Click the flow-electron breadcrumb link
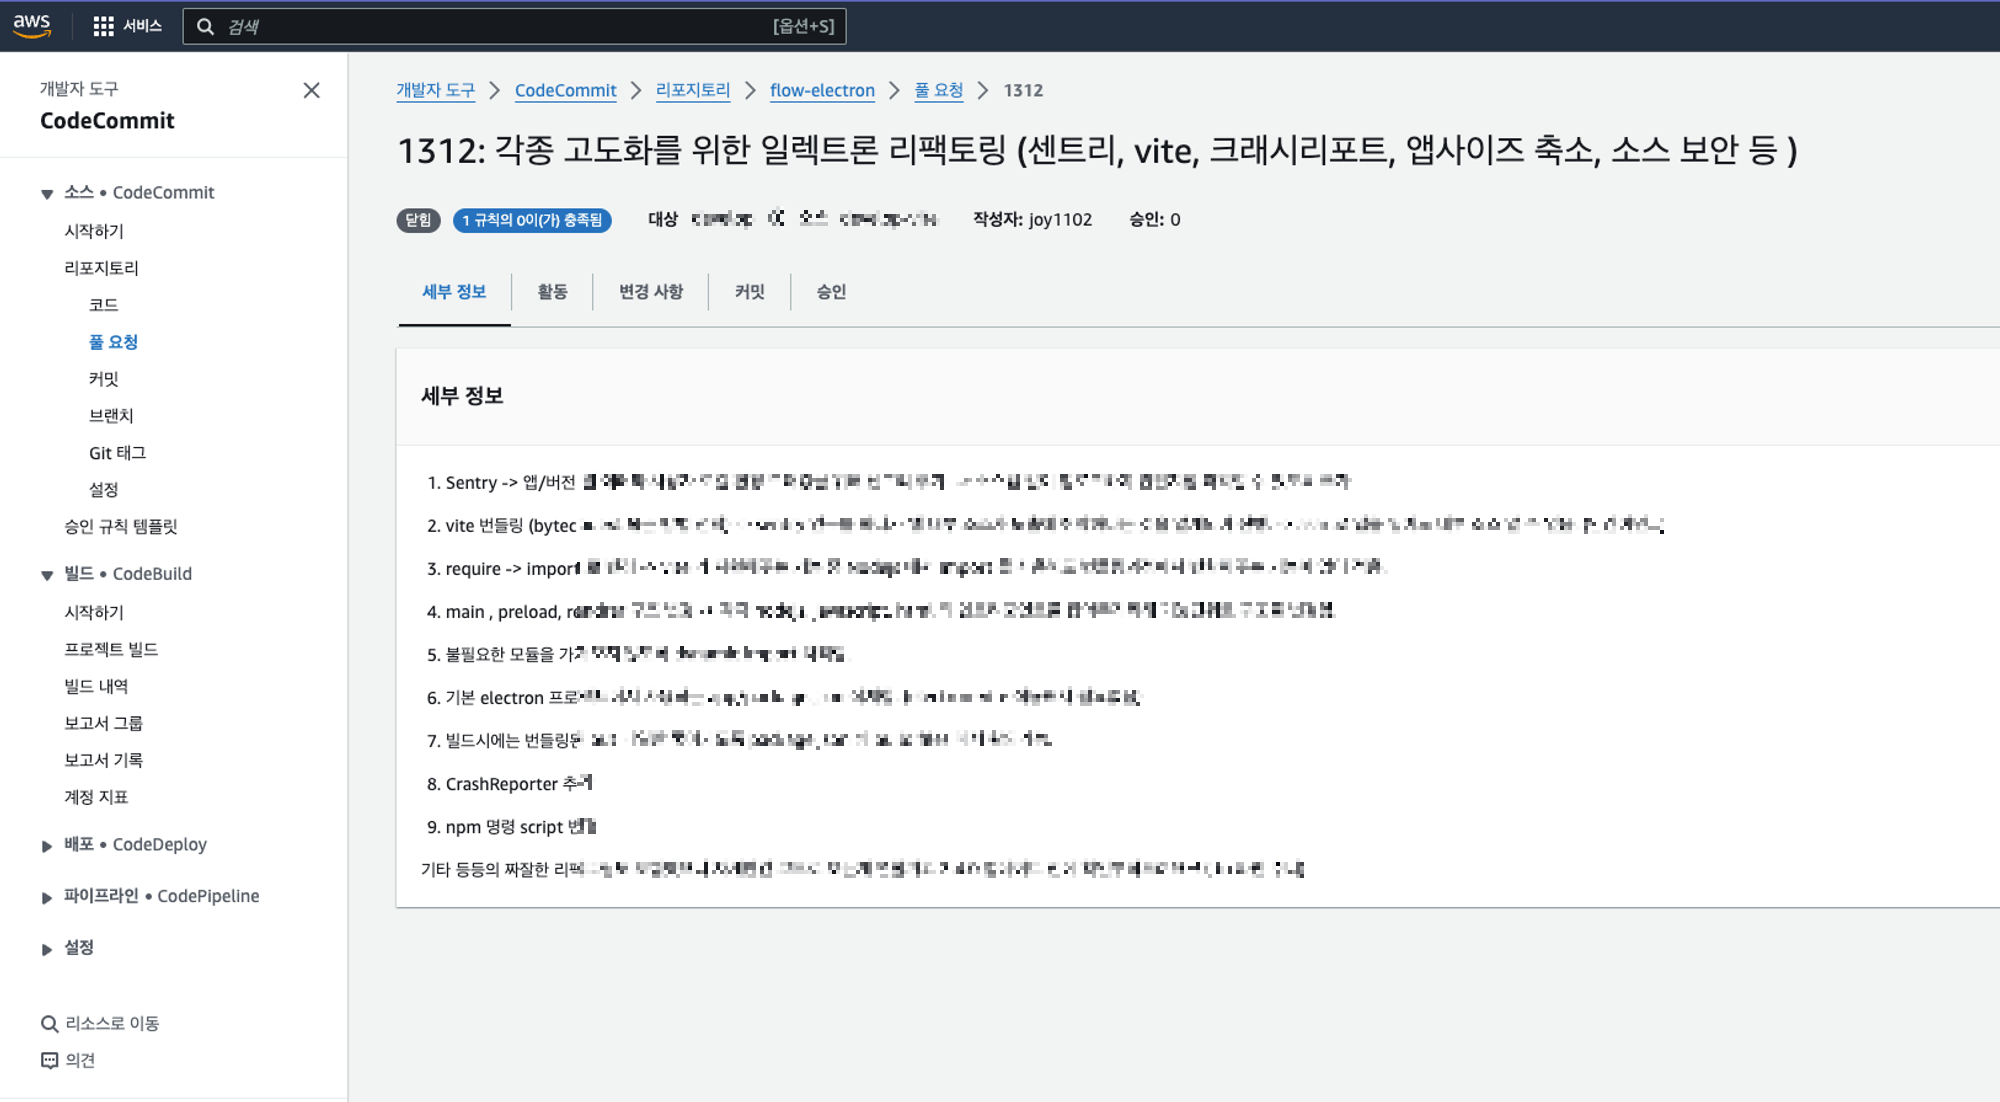 [x=821, y=90]
